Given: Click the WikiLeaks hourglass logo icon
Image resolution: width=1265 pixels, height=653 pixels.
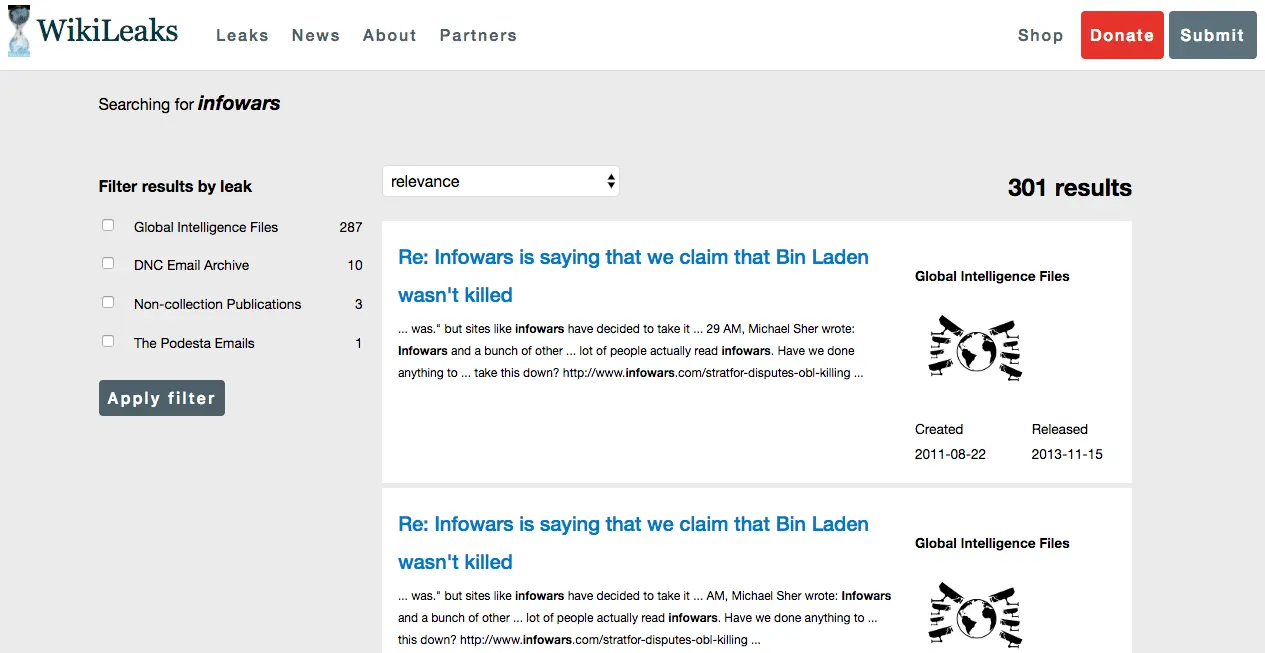Looking at the screenshot, I should [x=19, y=31].
